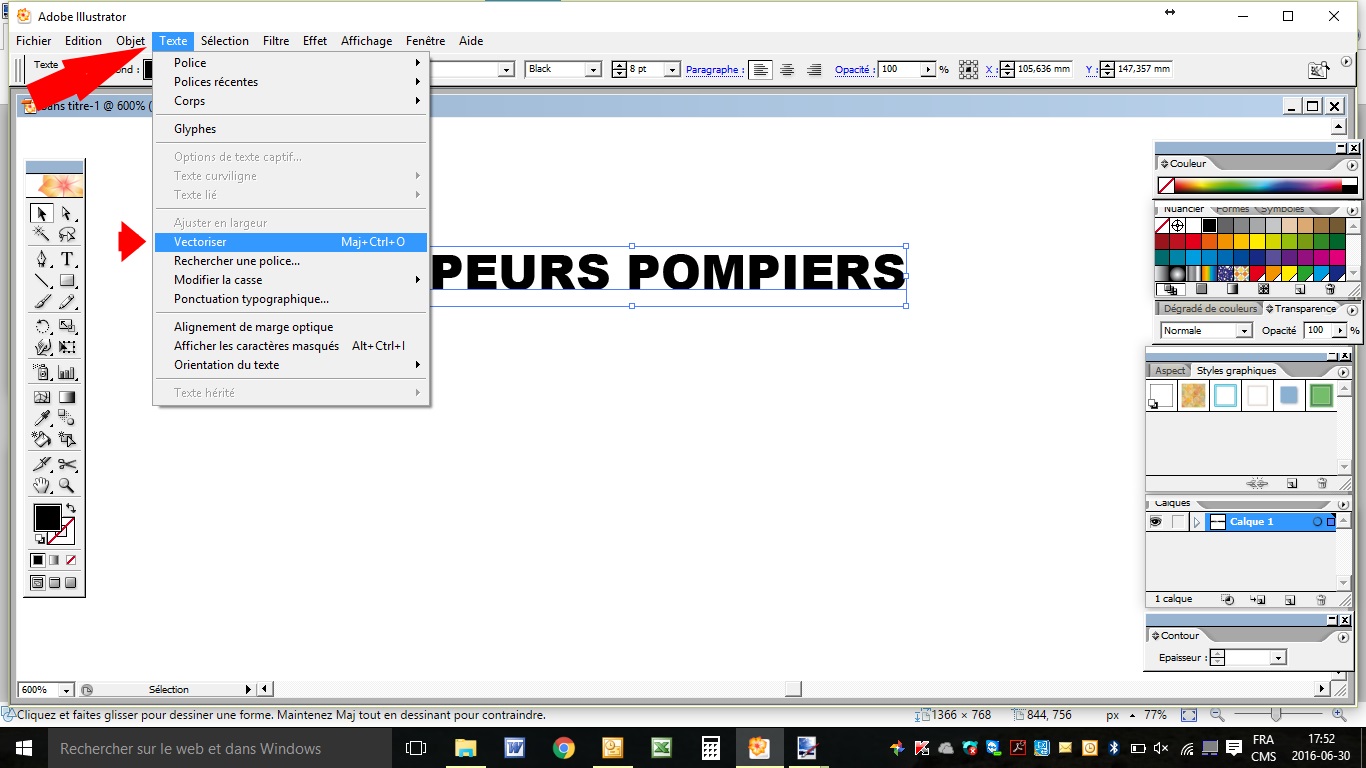Image resolution: width=1366 pixels, height=768 pixels.
Task: Open the Normale blend mode dropdown
Action: point(1245,330)
